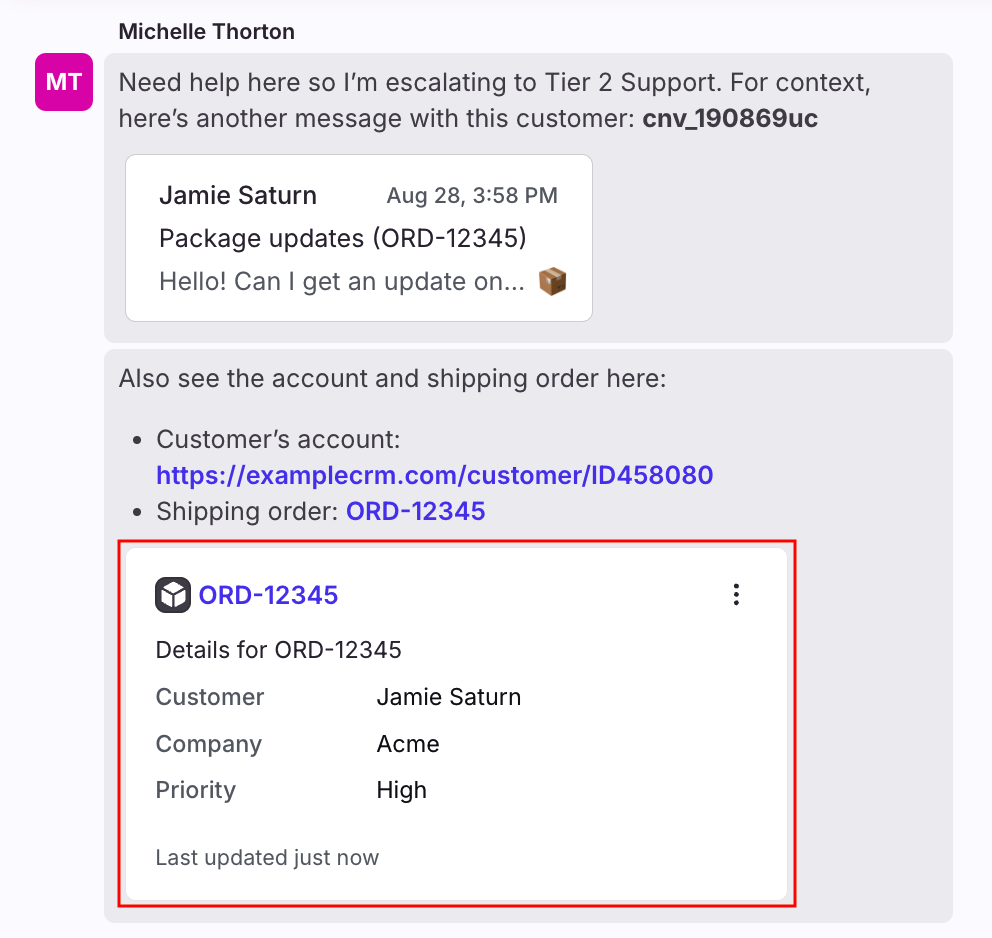992x938 pixels.
Task: Click the MT avatar for Michelle Thorton
Action: point(64,82)
